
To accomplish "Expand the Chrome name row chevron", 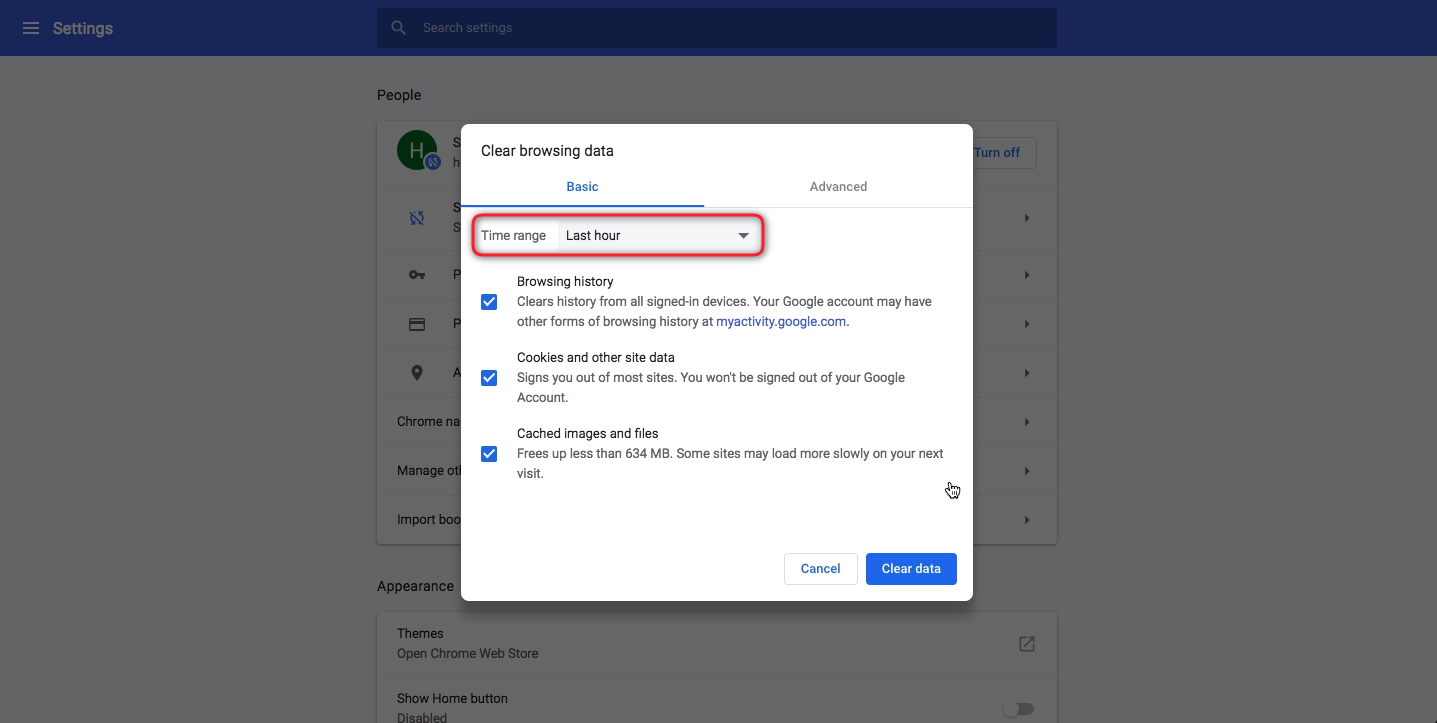I will (1027, 422).
